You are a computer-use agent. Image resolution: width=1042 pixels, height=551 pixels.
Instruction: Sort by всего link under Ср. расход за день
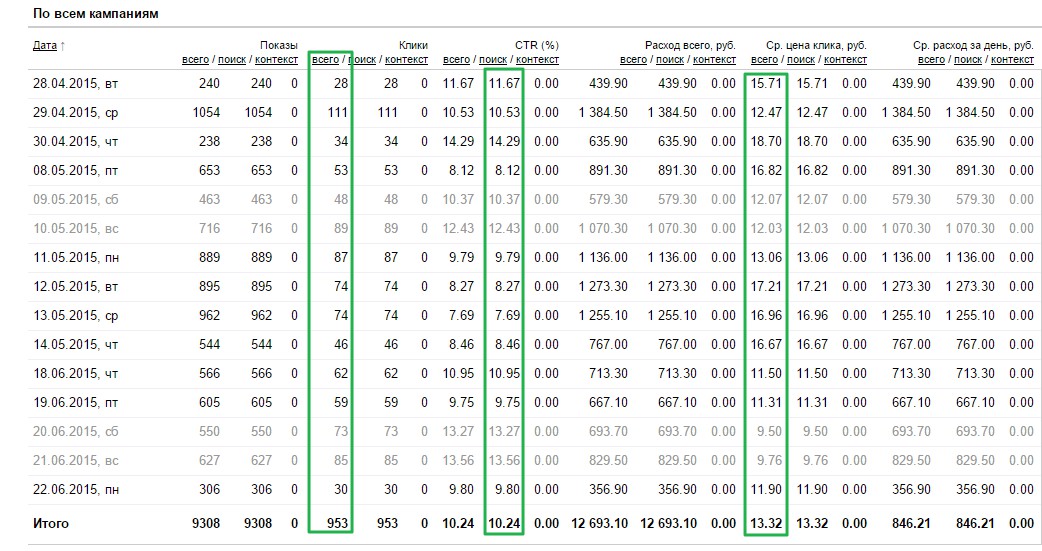(931, 59)
